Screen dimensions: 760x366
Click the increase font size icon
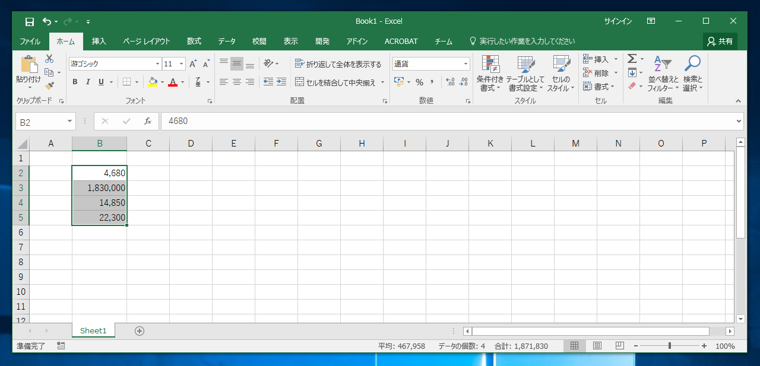coord(193,64)
